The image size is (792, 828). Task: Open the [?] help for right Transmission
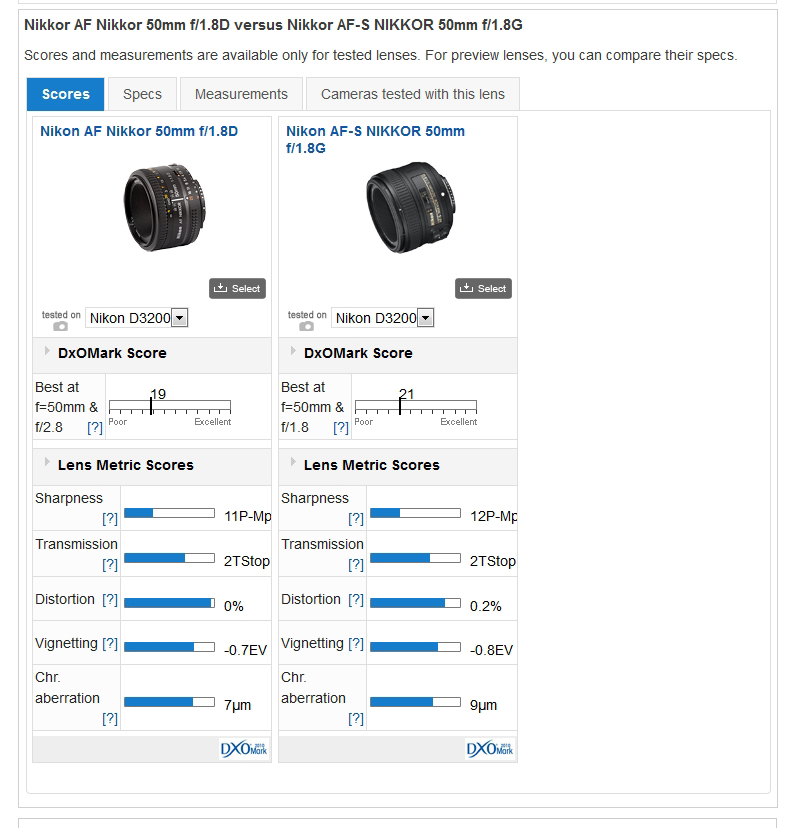[356, 564]
